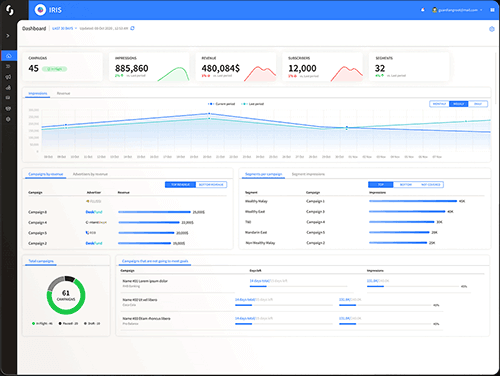Switch to the Revenue chart tab
The height and width of the screenshot is (376, 500).
point(63,93)
